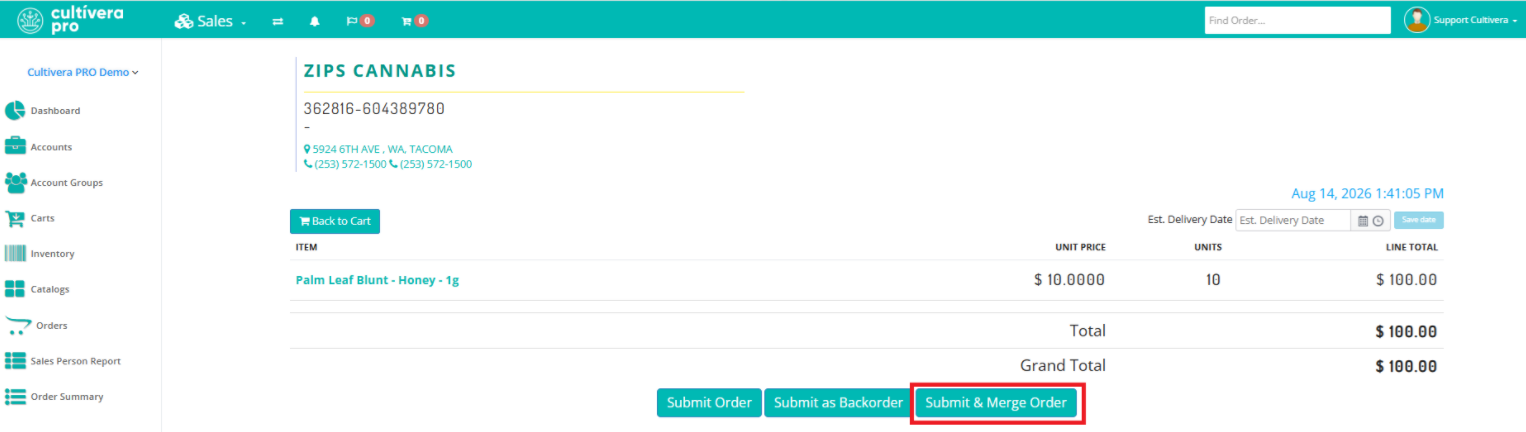Viewport: 1526px width, 432px height.
Task: Click the units value 10
Action: 1213,280
